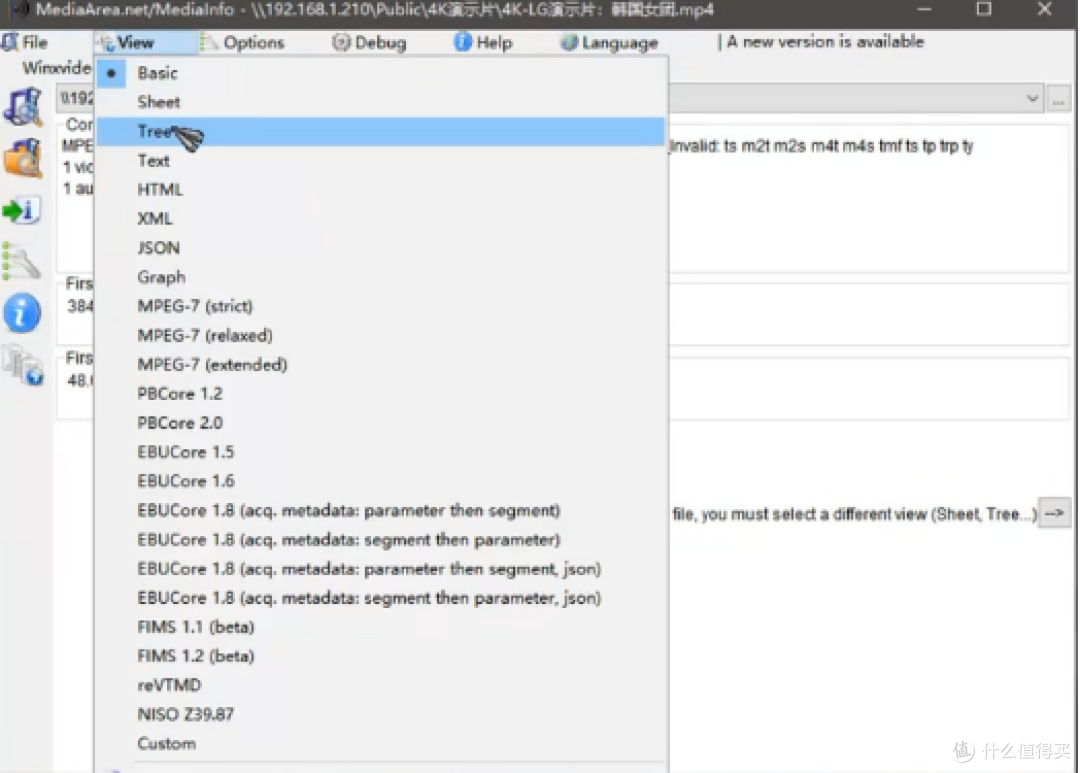Choose the Tree view
The image size is (1080, 773).
point(380,132)
